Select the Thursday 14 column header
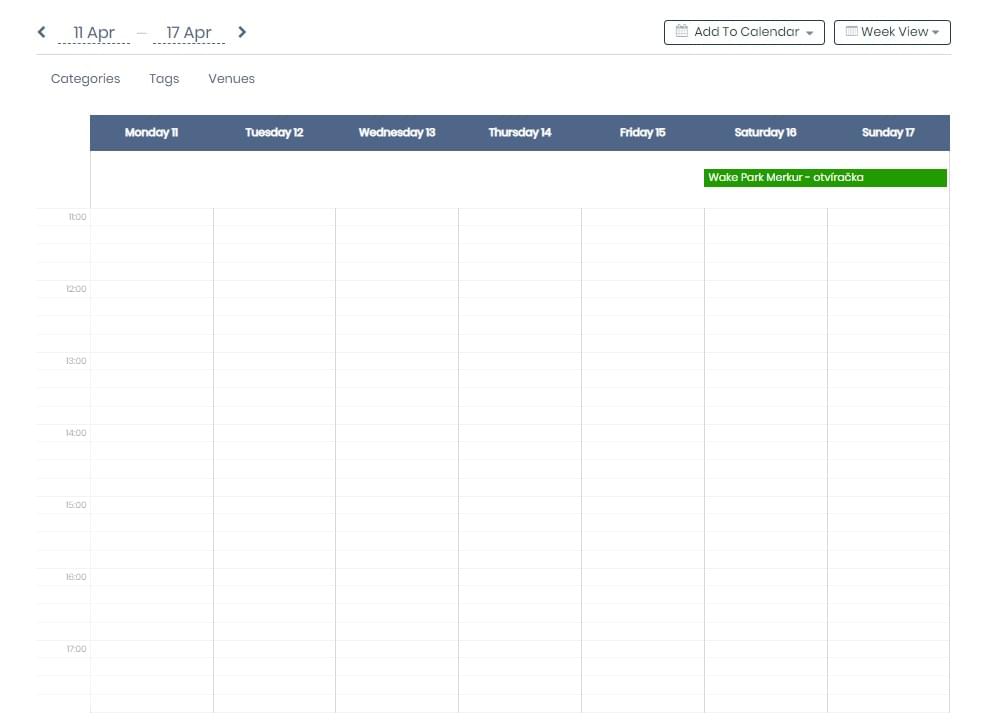 pyautogui.click(x=520, y=132)
